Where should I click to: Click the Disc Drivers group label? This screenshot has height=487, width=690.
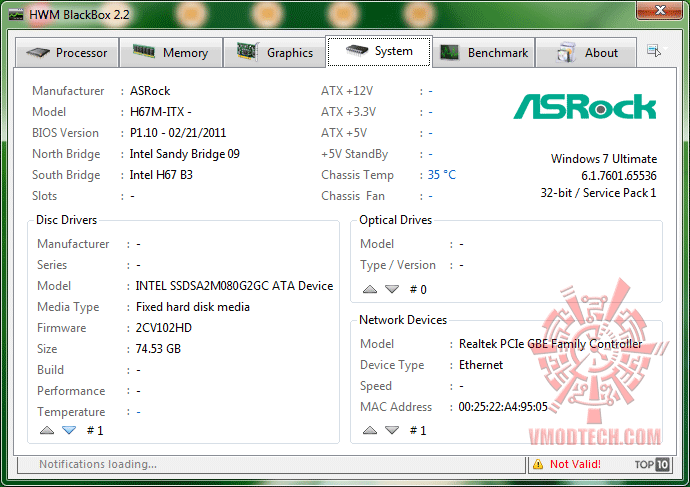pos(66,220)
